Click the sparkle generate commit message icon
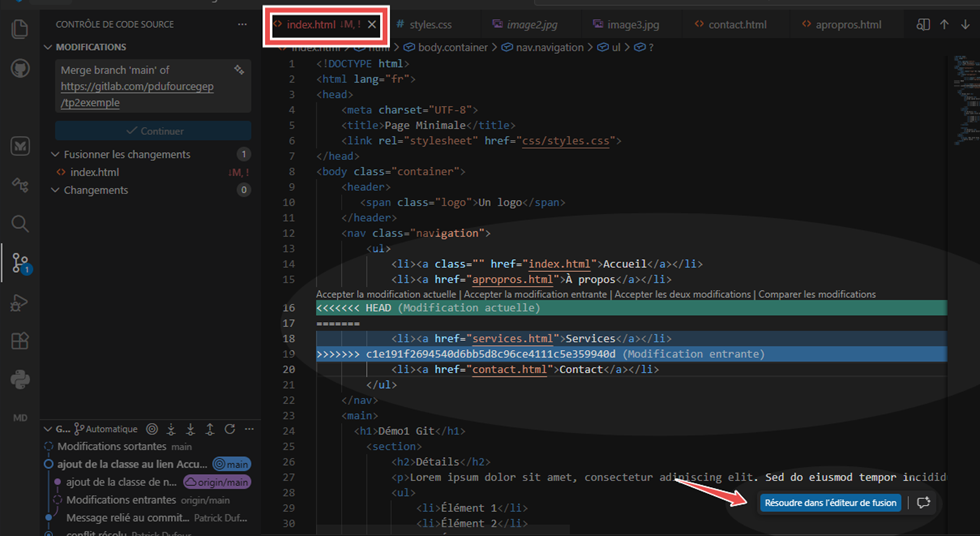Image resolution: width=980 pixels, height=536 pixels. [239, 70]
